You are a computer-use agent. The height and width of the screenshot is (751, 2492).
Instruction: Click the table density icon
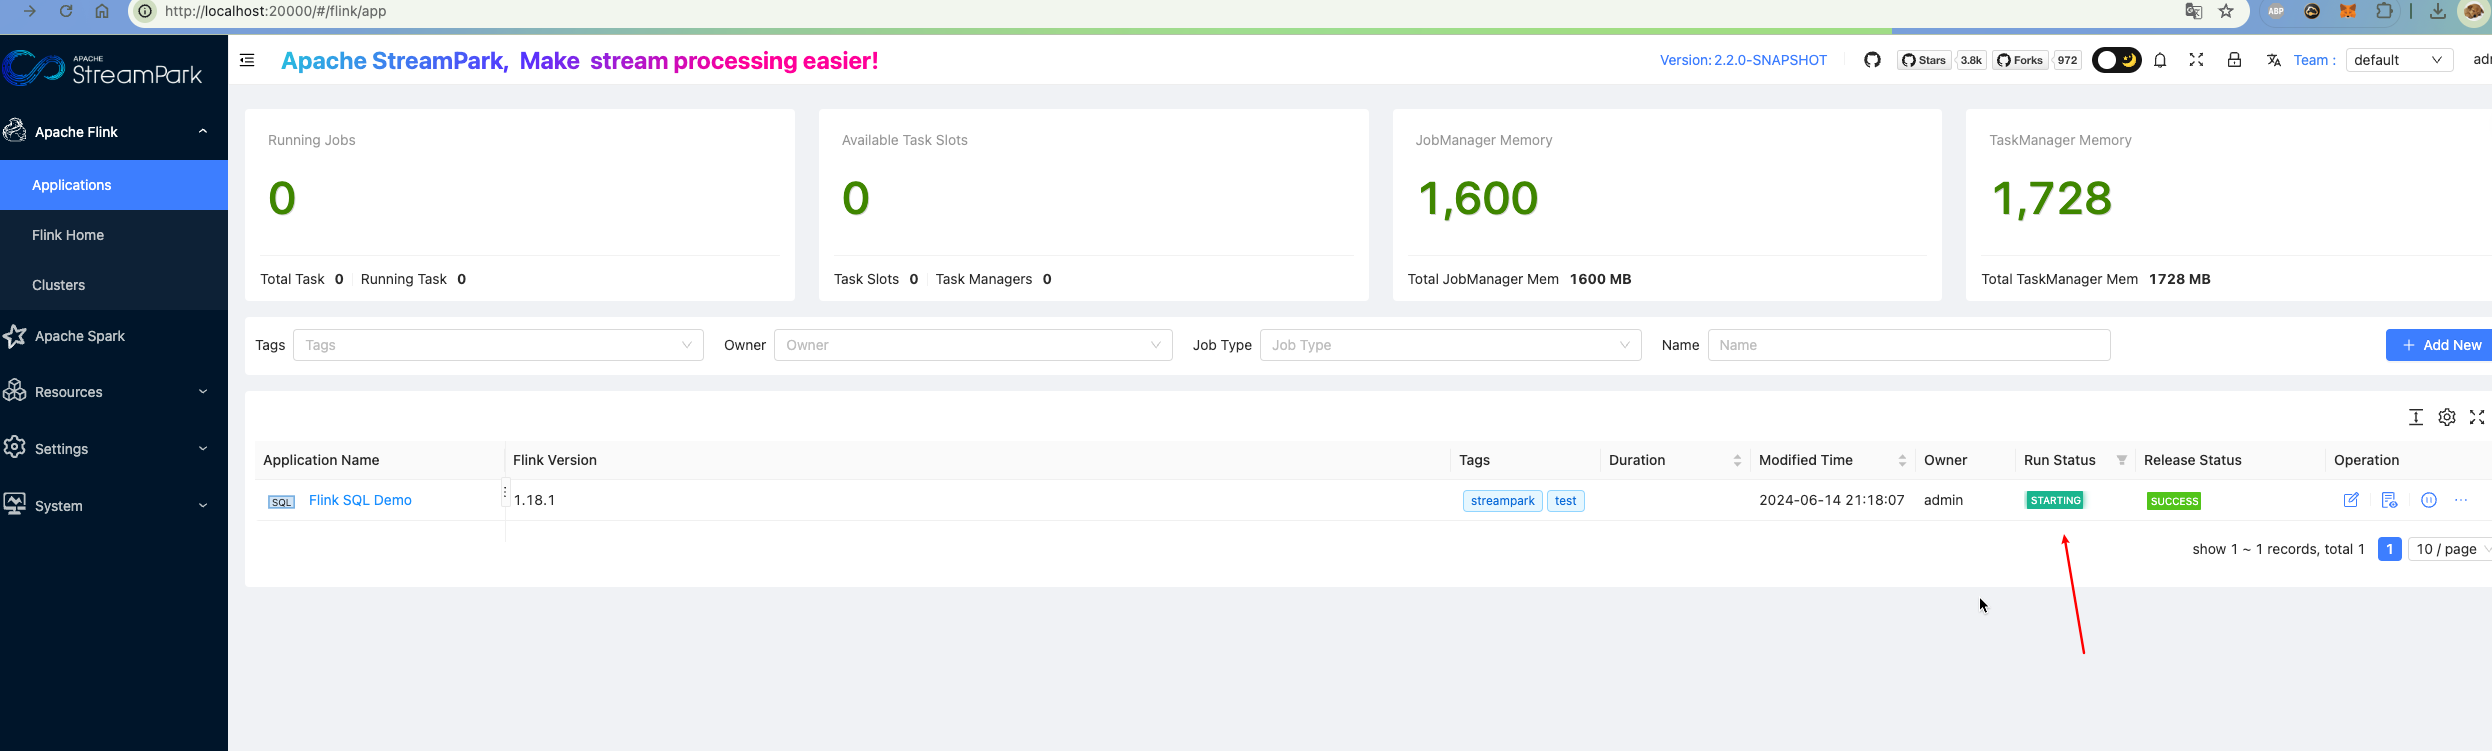(2416, 417)
